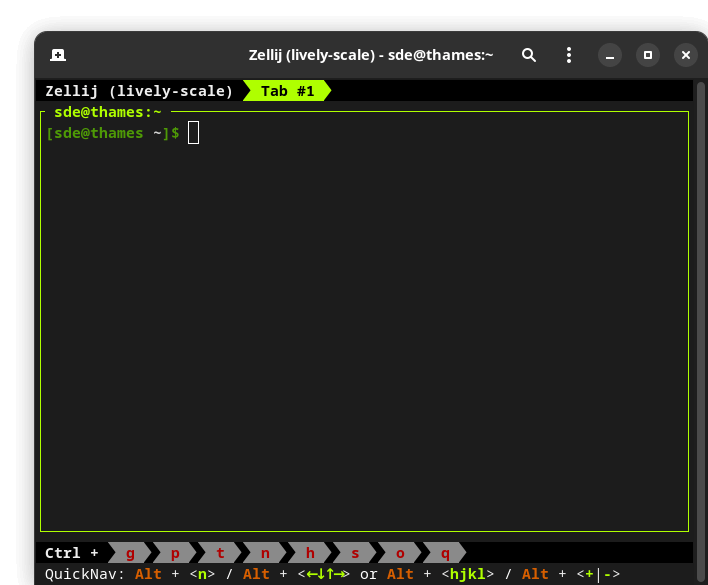Click the 'n' resize mode key in the status bar
Viewport: 708px width, 585px height.
click(x=265, y=553)
